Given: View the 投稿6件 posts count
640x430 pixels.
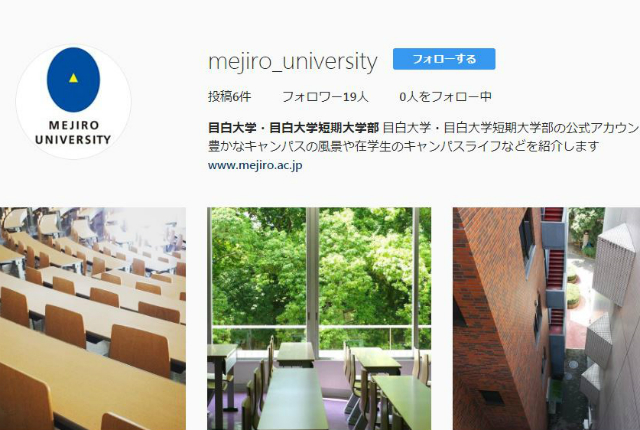Looking at the screenshot, I should (x=229, y=97).
